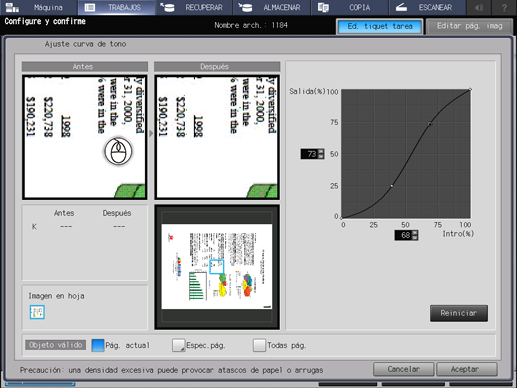The height and width of the screenshot is (388, 517).
Task: Decrease the Salida value 73 with down arrow
Action: 321,156
